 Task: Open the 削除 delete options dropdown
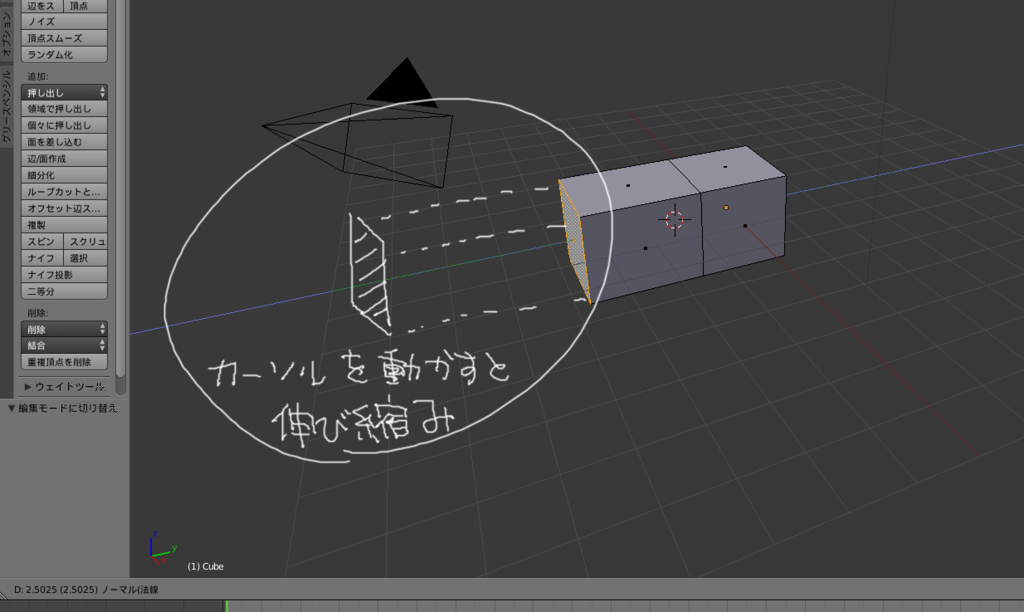point(62,328)
